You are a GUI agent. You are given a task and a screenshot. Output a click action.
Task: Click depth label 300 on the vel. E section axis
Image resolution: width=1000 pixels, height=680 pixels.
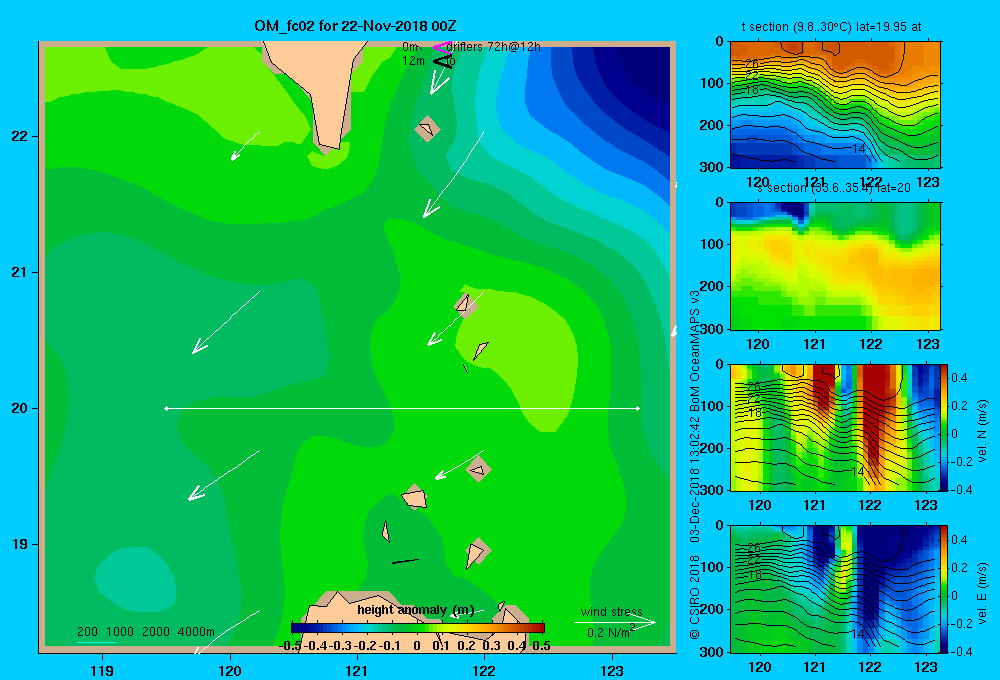(x=712, y=652)
